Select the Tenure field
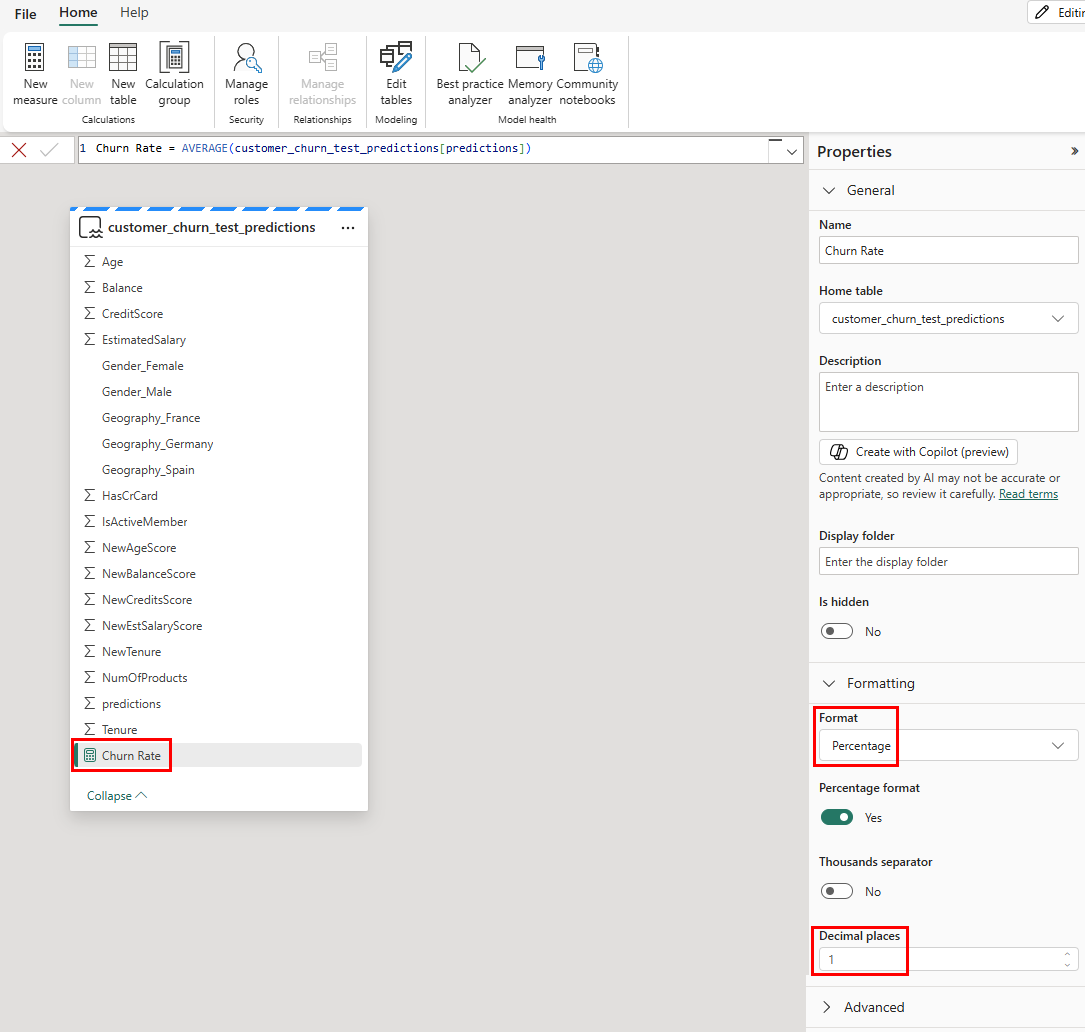Viewport: 1085px width, 1032px height. 120,730
